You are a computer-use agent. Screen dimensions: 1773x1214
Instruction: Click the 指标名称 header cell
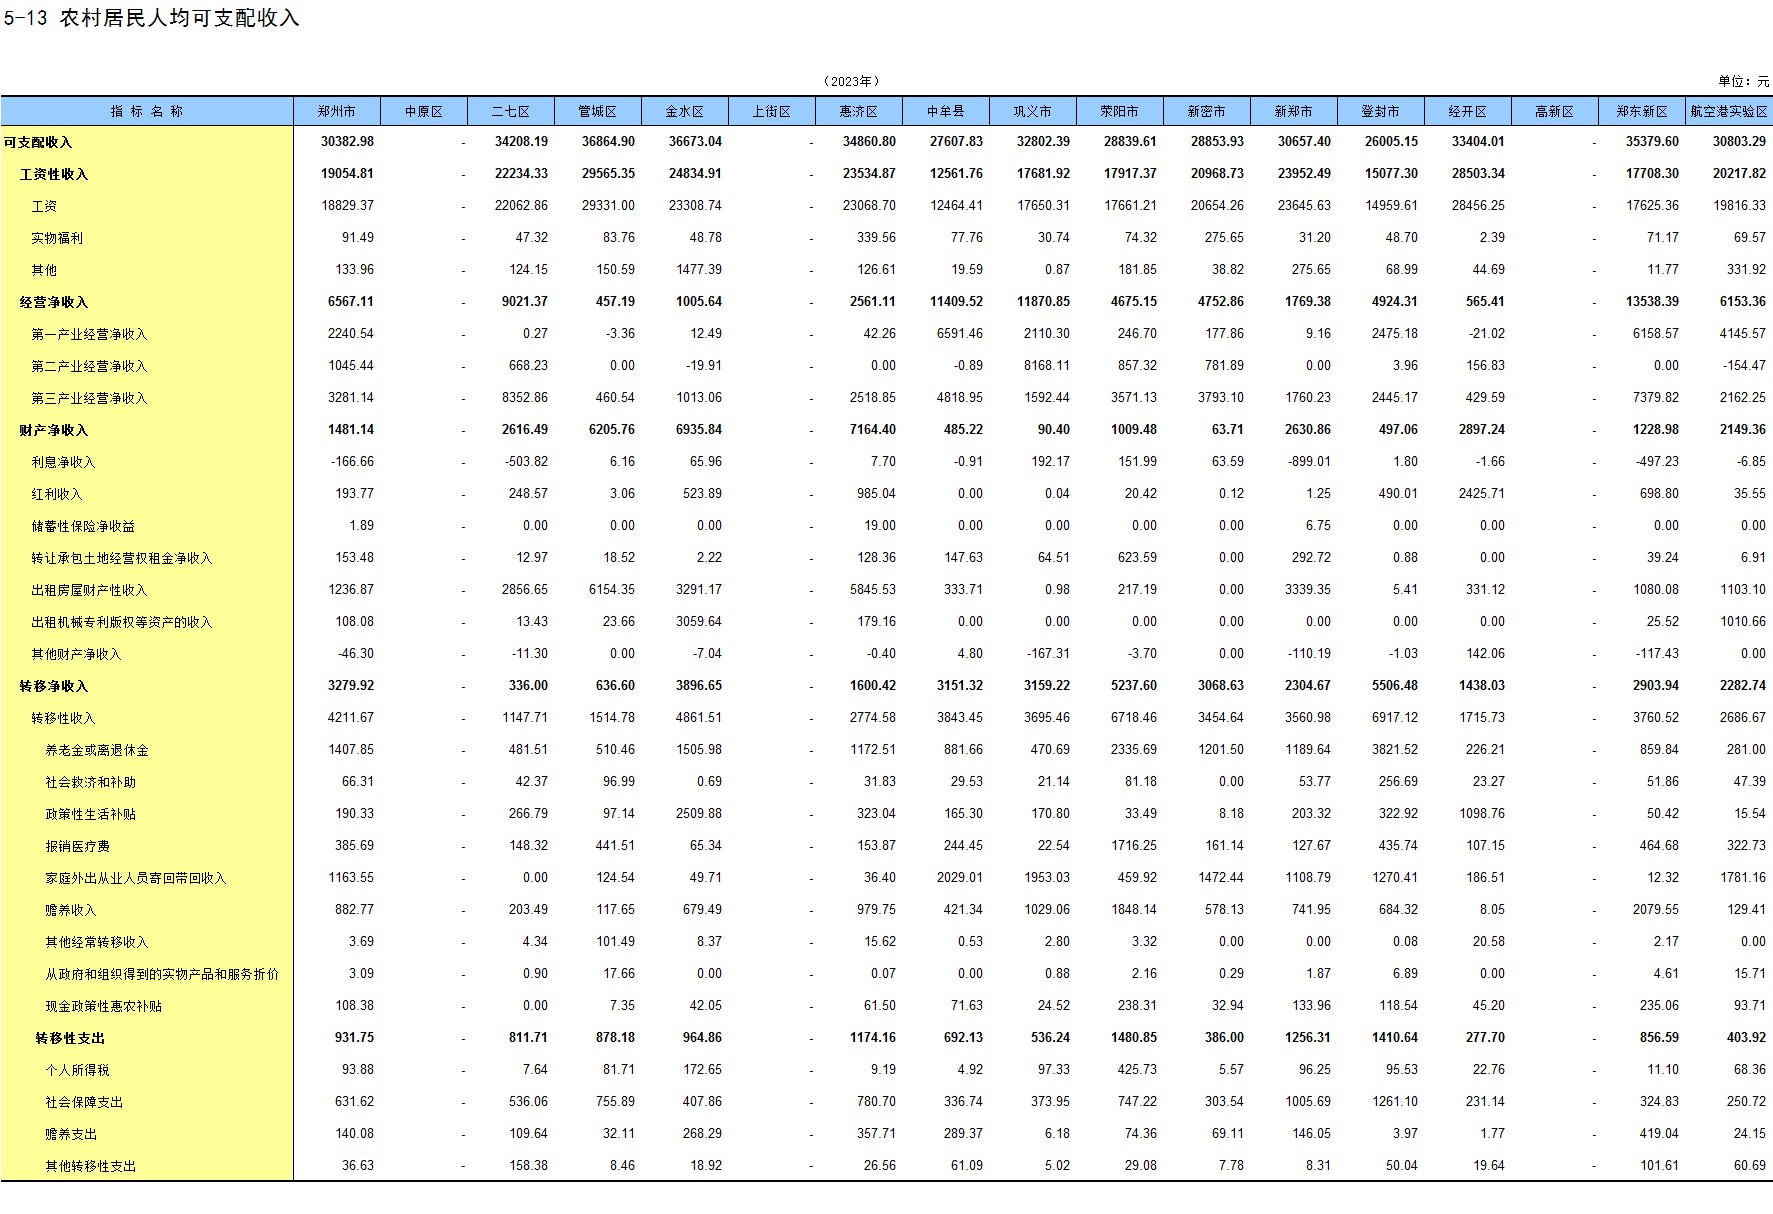pyautogui.click(x=147, y=111)
